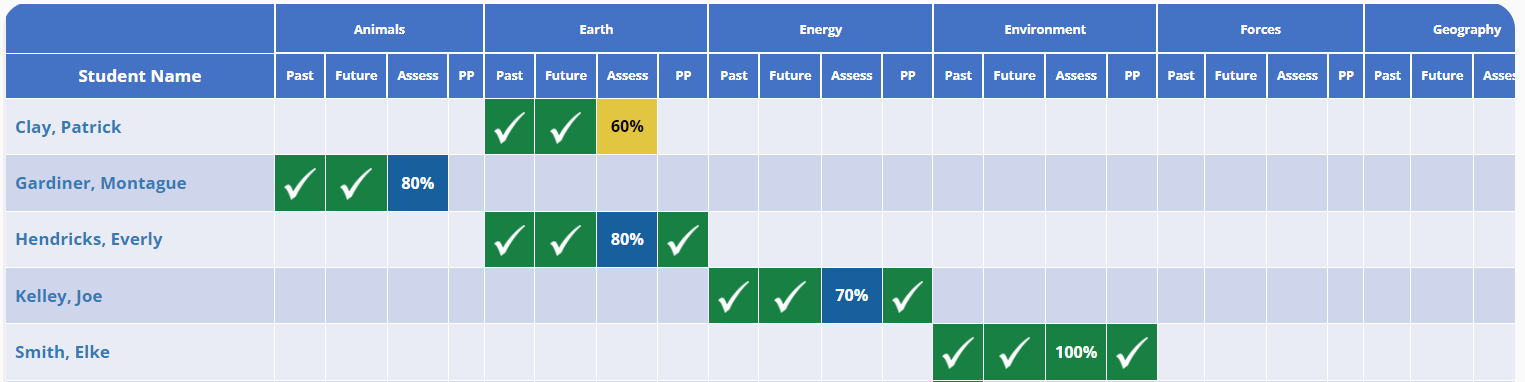Click Smith, Elke's Environment Future checkmark
Image resolution: width=1525 pixels, height=382 pixels.
pos(1014,352)
